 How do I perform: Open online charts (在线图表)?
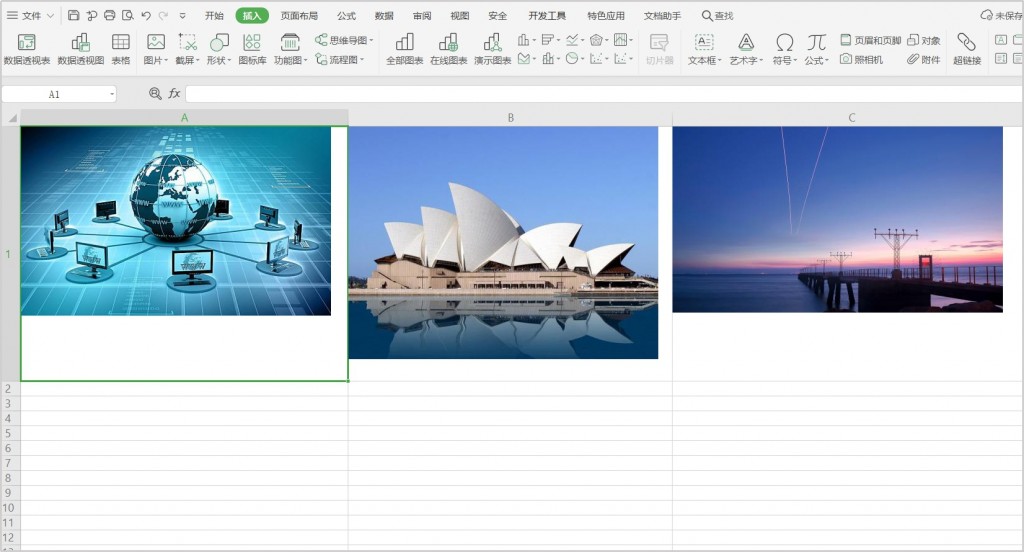(x=449, y=49)
